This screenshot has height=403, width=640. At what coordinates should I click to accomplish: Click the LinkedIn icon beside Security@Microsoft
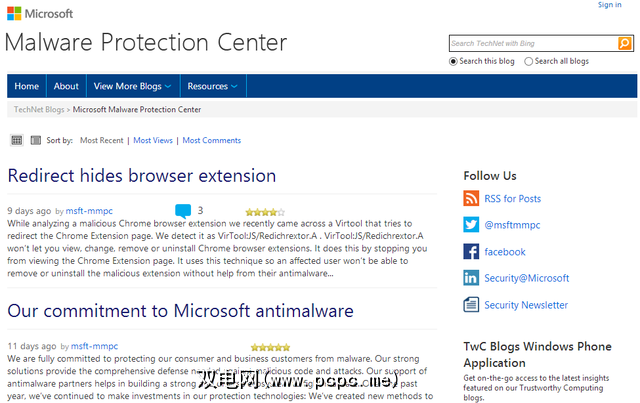[x=472, y=279]
